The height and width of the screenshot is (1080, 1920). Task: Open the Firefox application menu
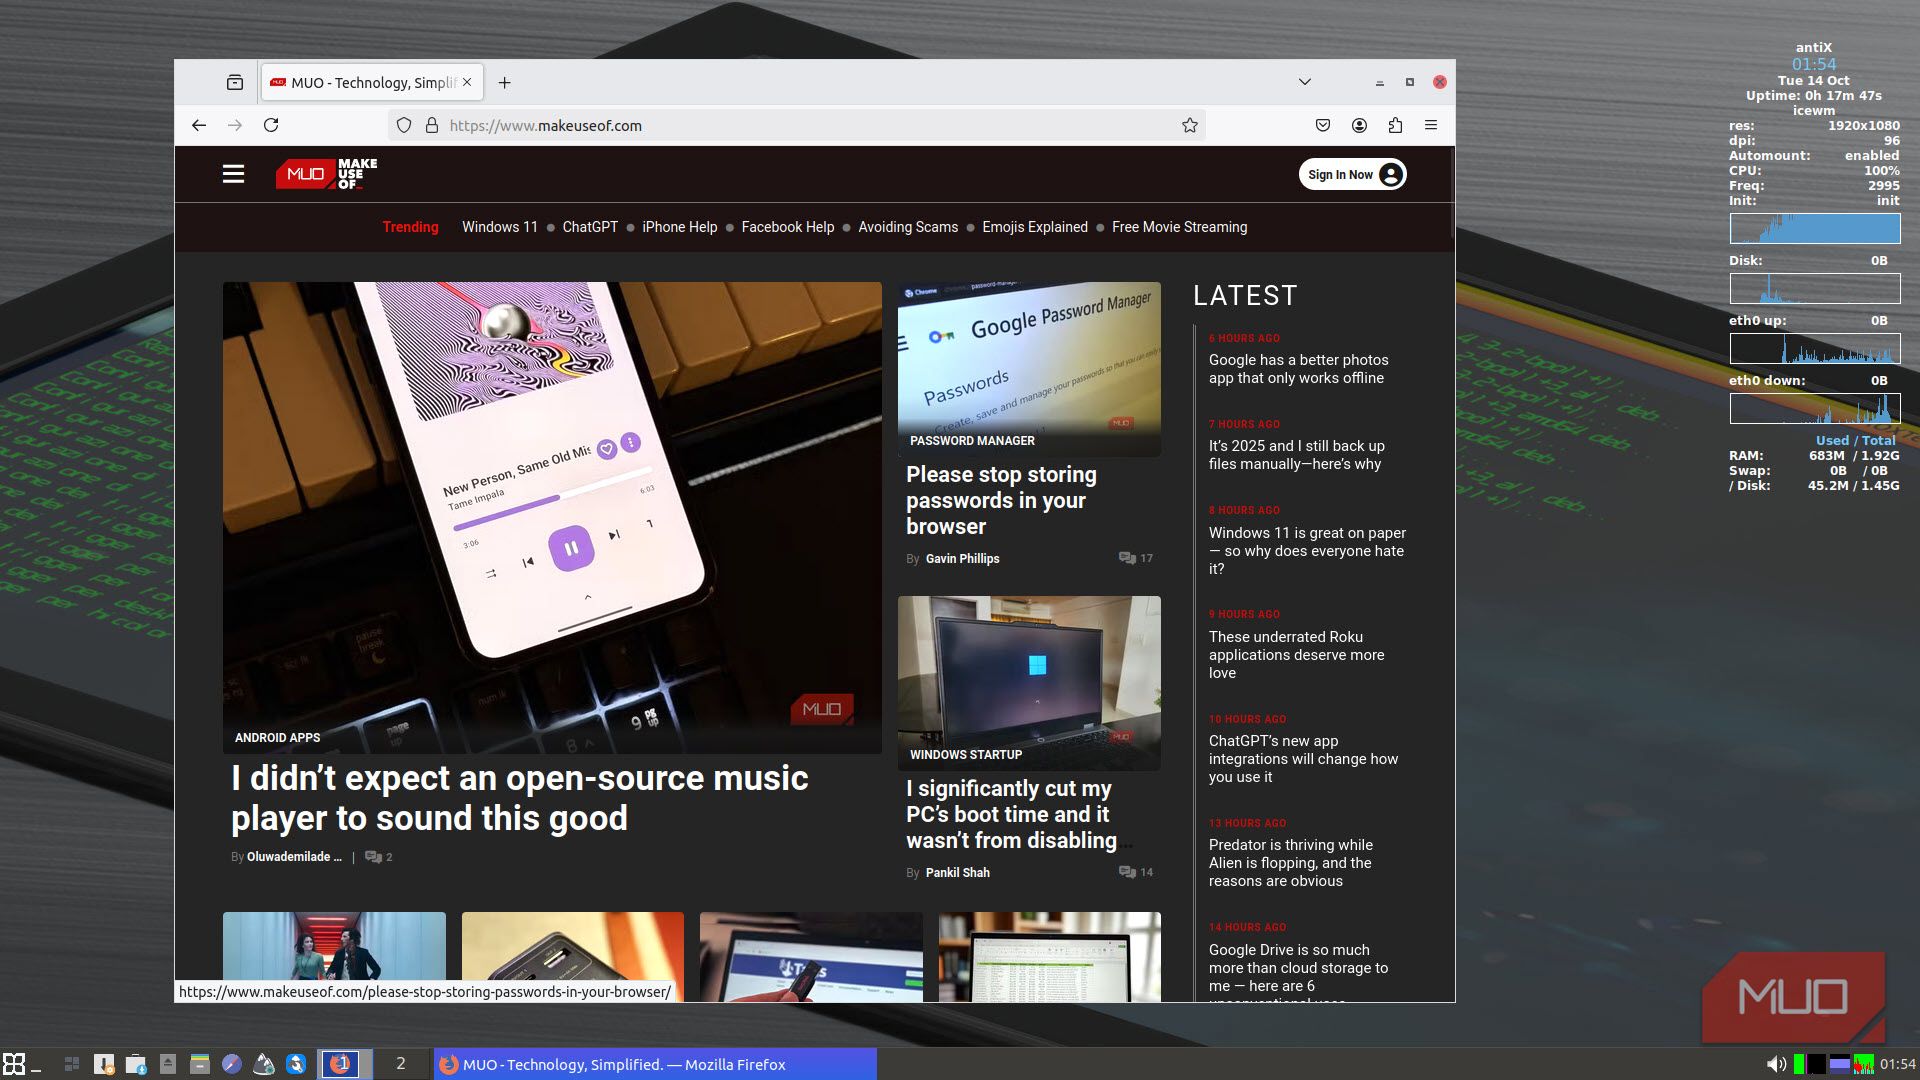click(1431, 125)
